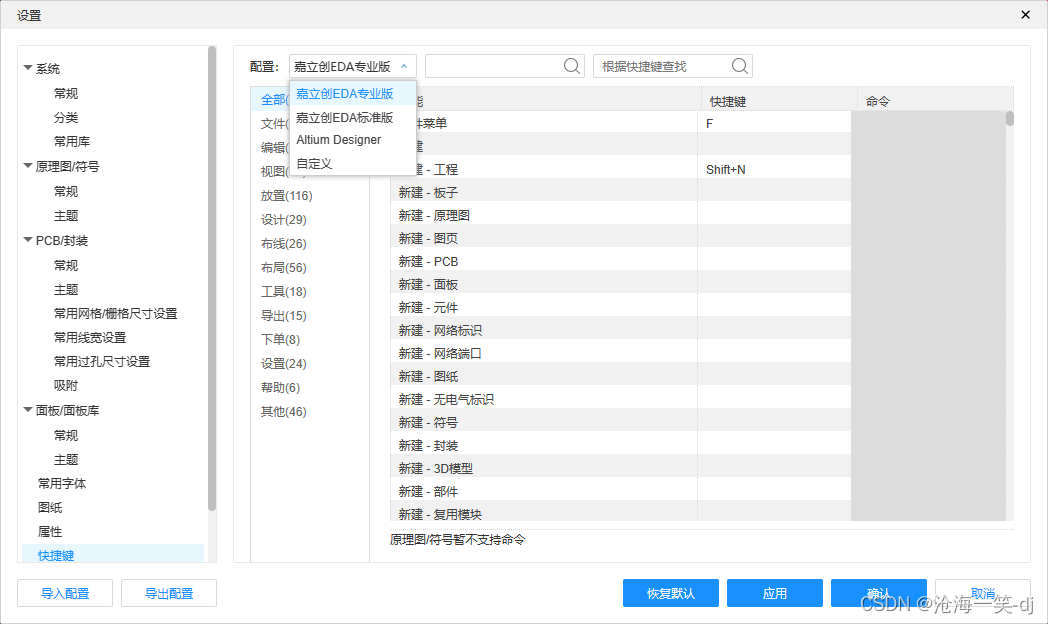The width and height of the screenshot is (1048, 624).
Task: Click the left settings tree scrollbar
Action: click(x=212, y=277)
